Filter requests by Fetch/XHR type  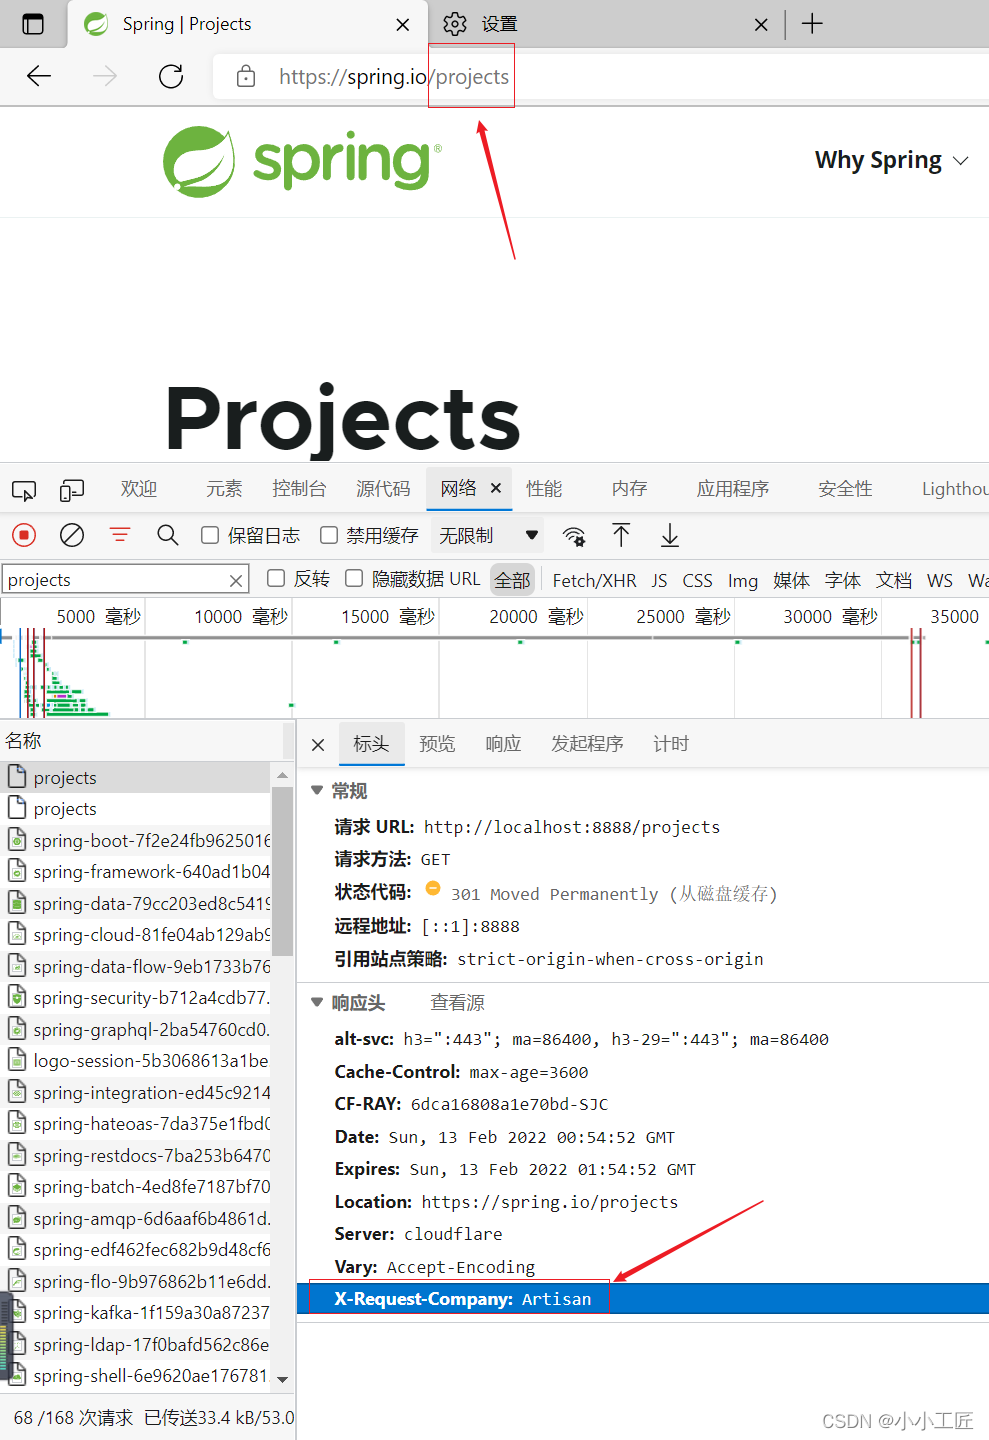594,580
